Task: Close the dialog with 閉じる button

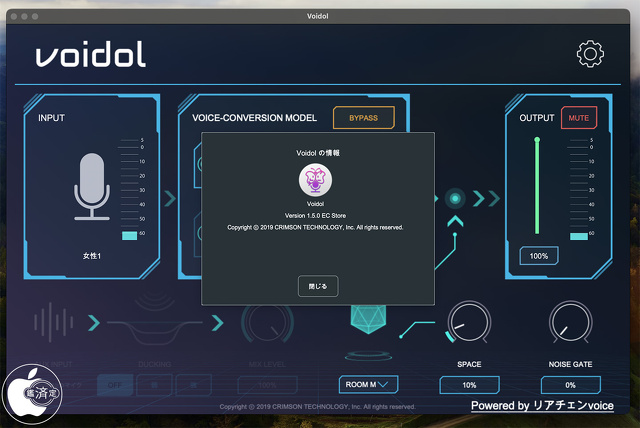Action: (x=318, y=286)
